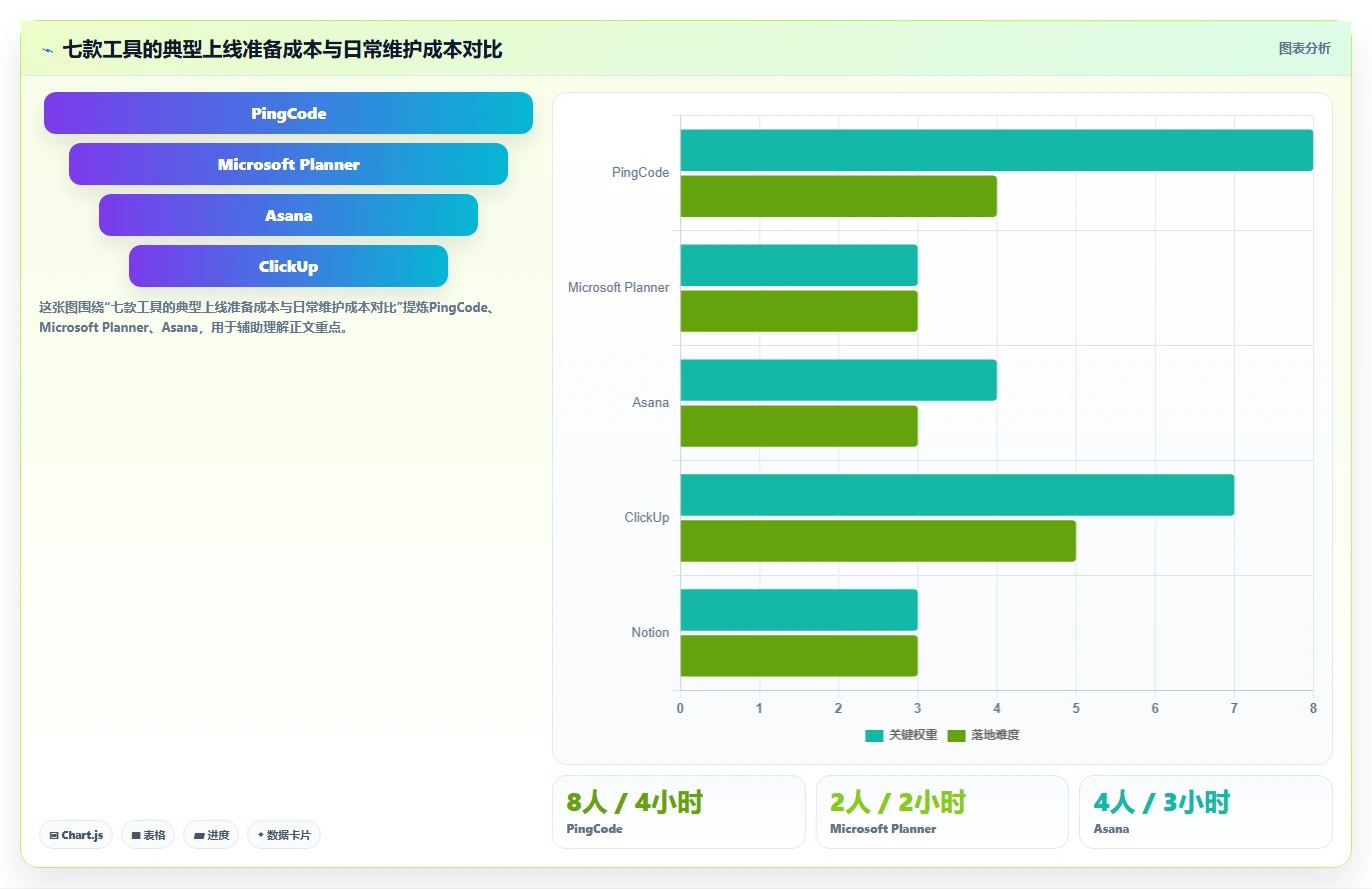This screenshot has width=1372, height=889.
Task: Click the ClickUp y-axis label
Action: pyautogui.click(x=647, y=518)
